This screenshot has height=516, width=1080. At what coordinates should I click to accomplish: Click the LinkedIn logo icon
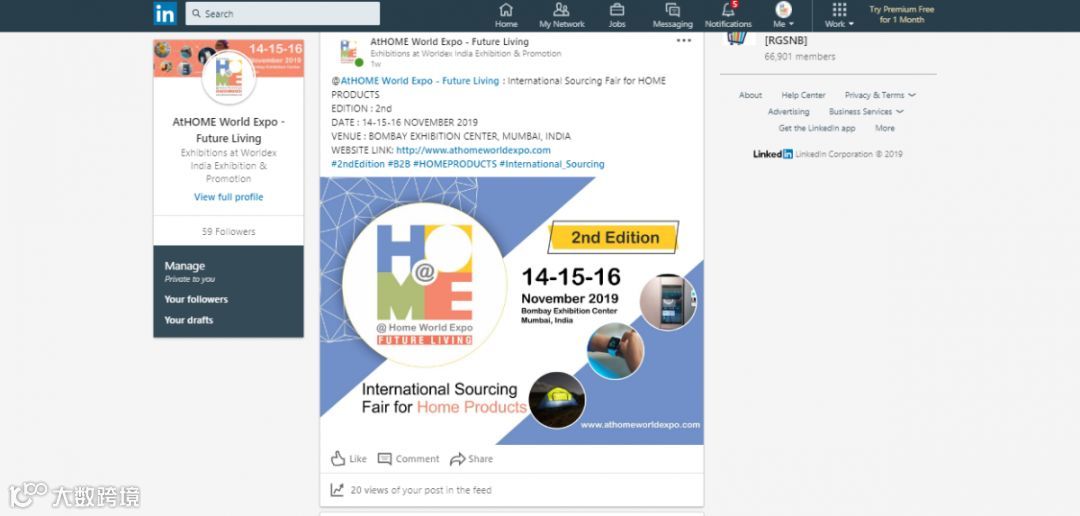[165, 14]
